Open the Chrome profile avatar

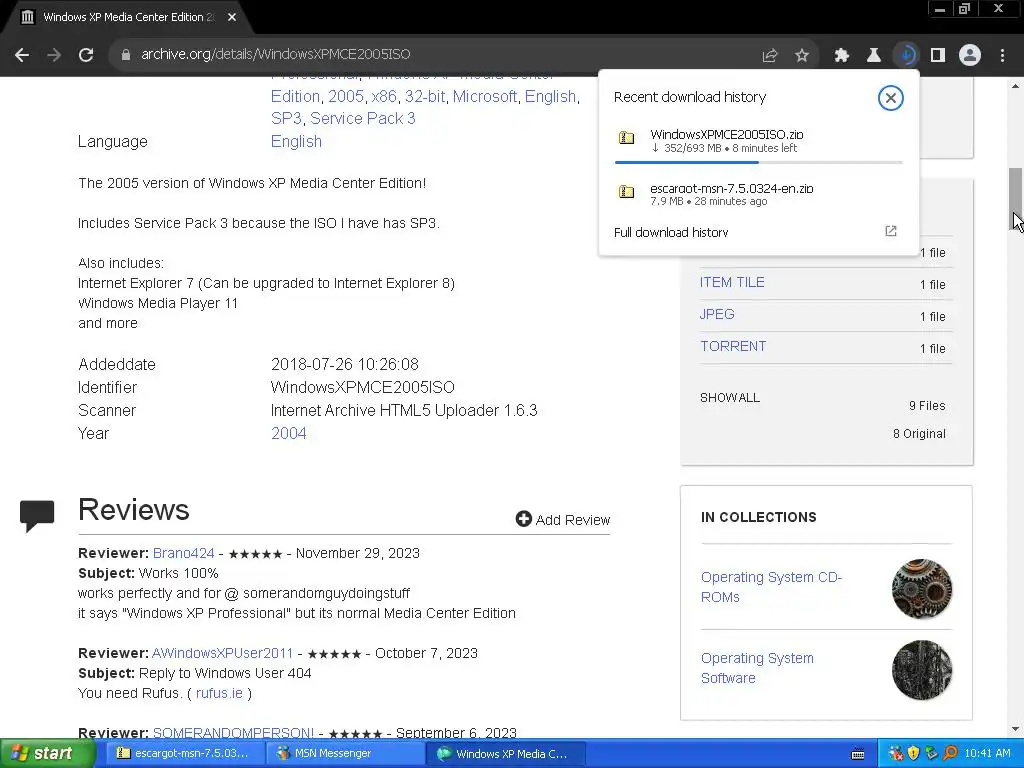(970, 56)
